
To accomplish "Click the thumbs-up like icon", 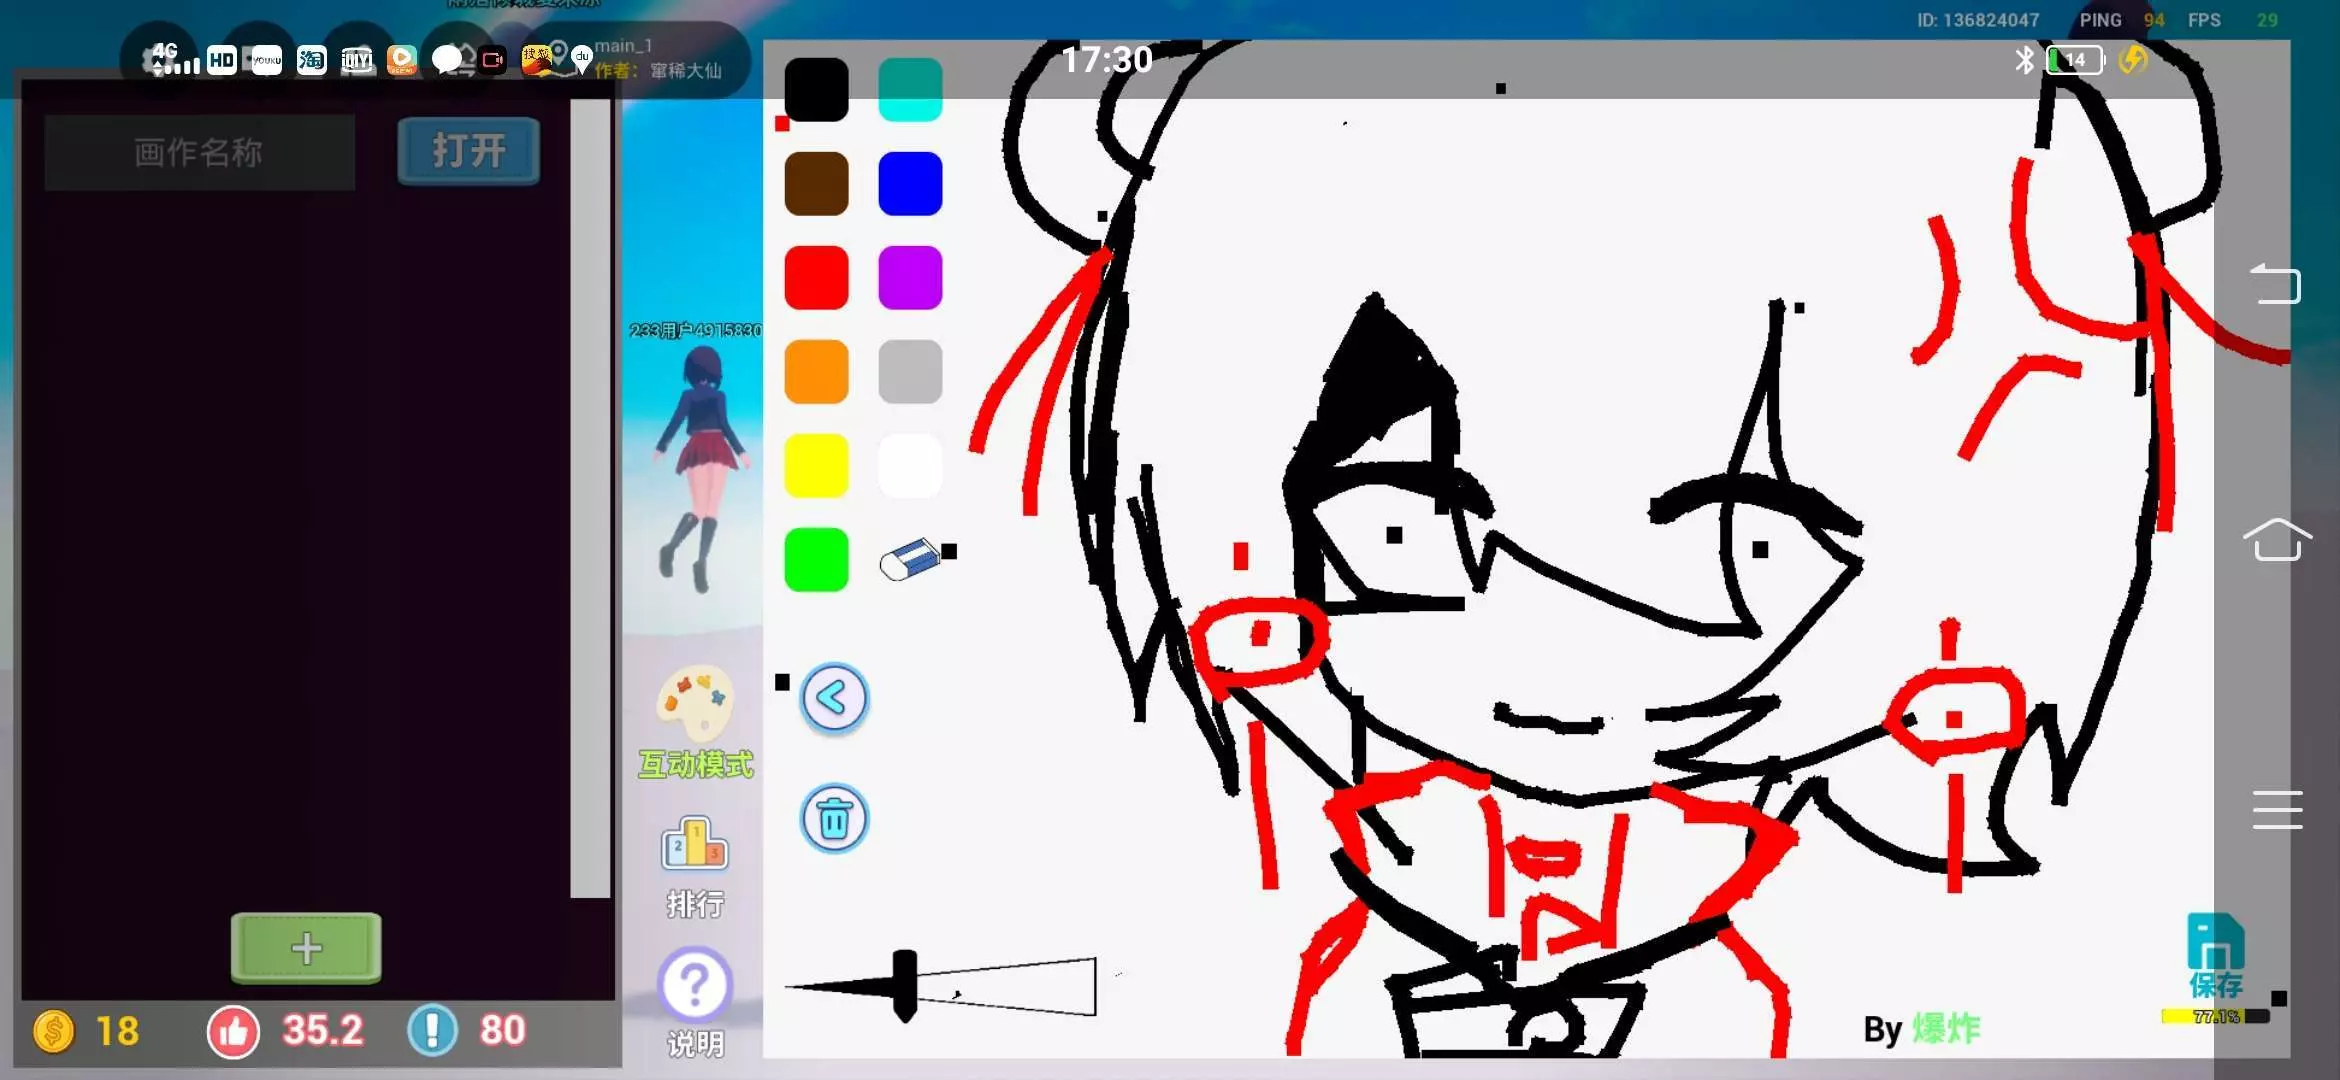I will 233,1031.
